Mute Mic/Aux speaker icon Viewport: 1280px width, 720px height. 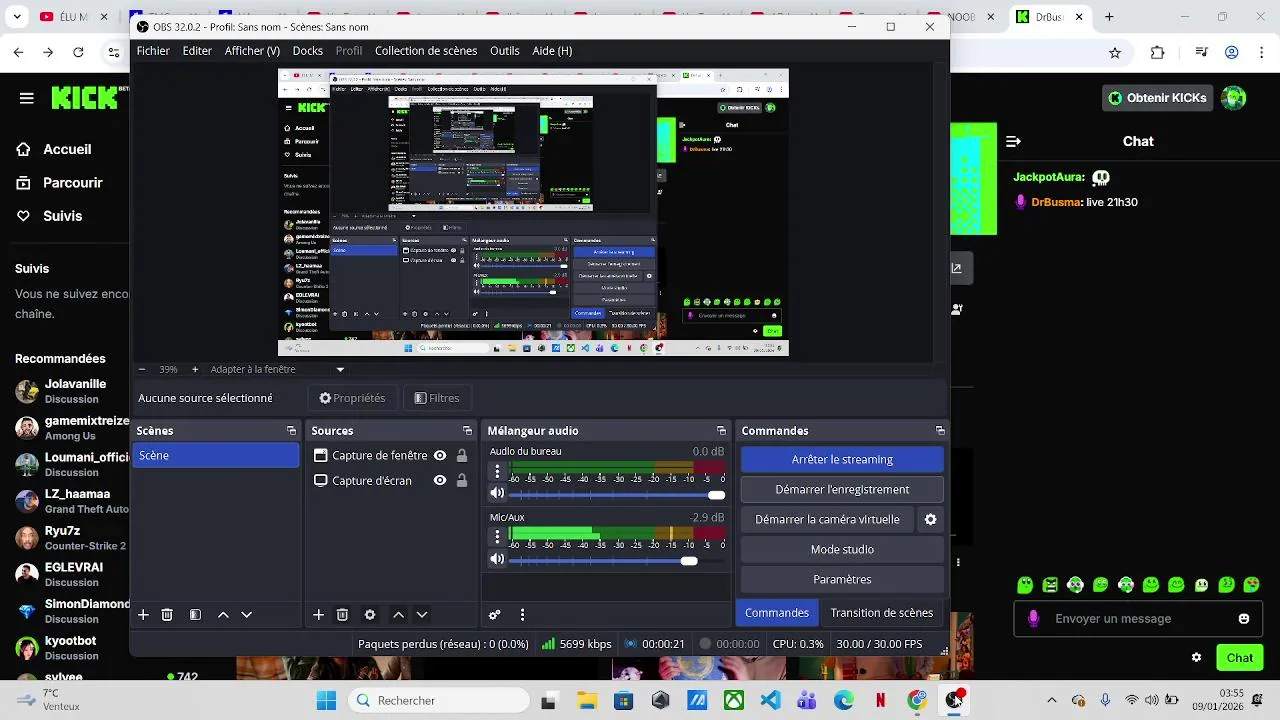tap(497, 560)
